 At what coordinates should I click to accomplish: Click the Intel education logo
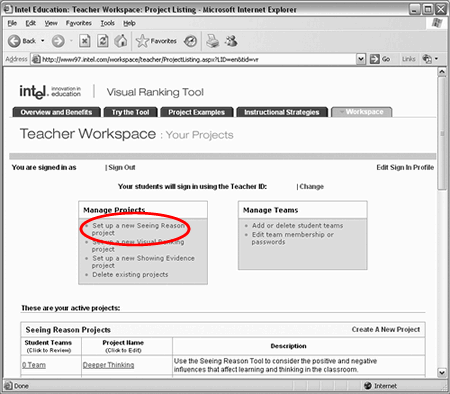50,91
